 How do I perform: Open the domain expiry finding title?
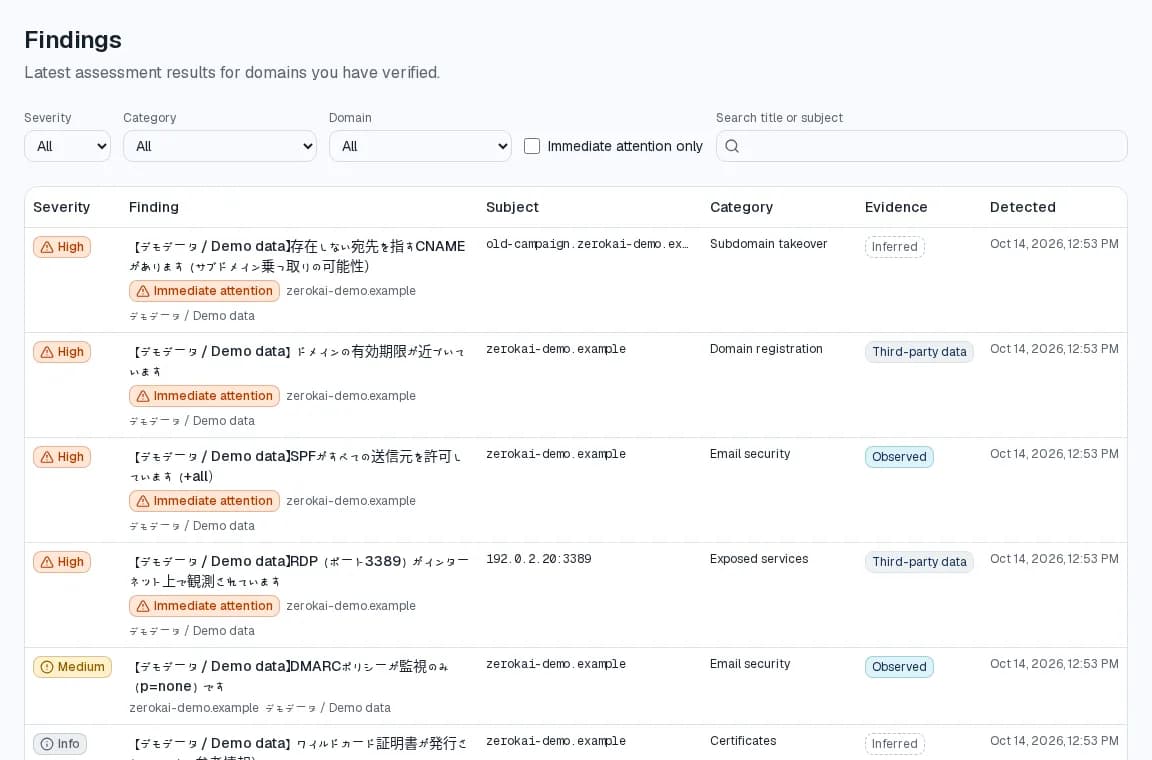pyautogui.click(x=298, y=361)
